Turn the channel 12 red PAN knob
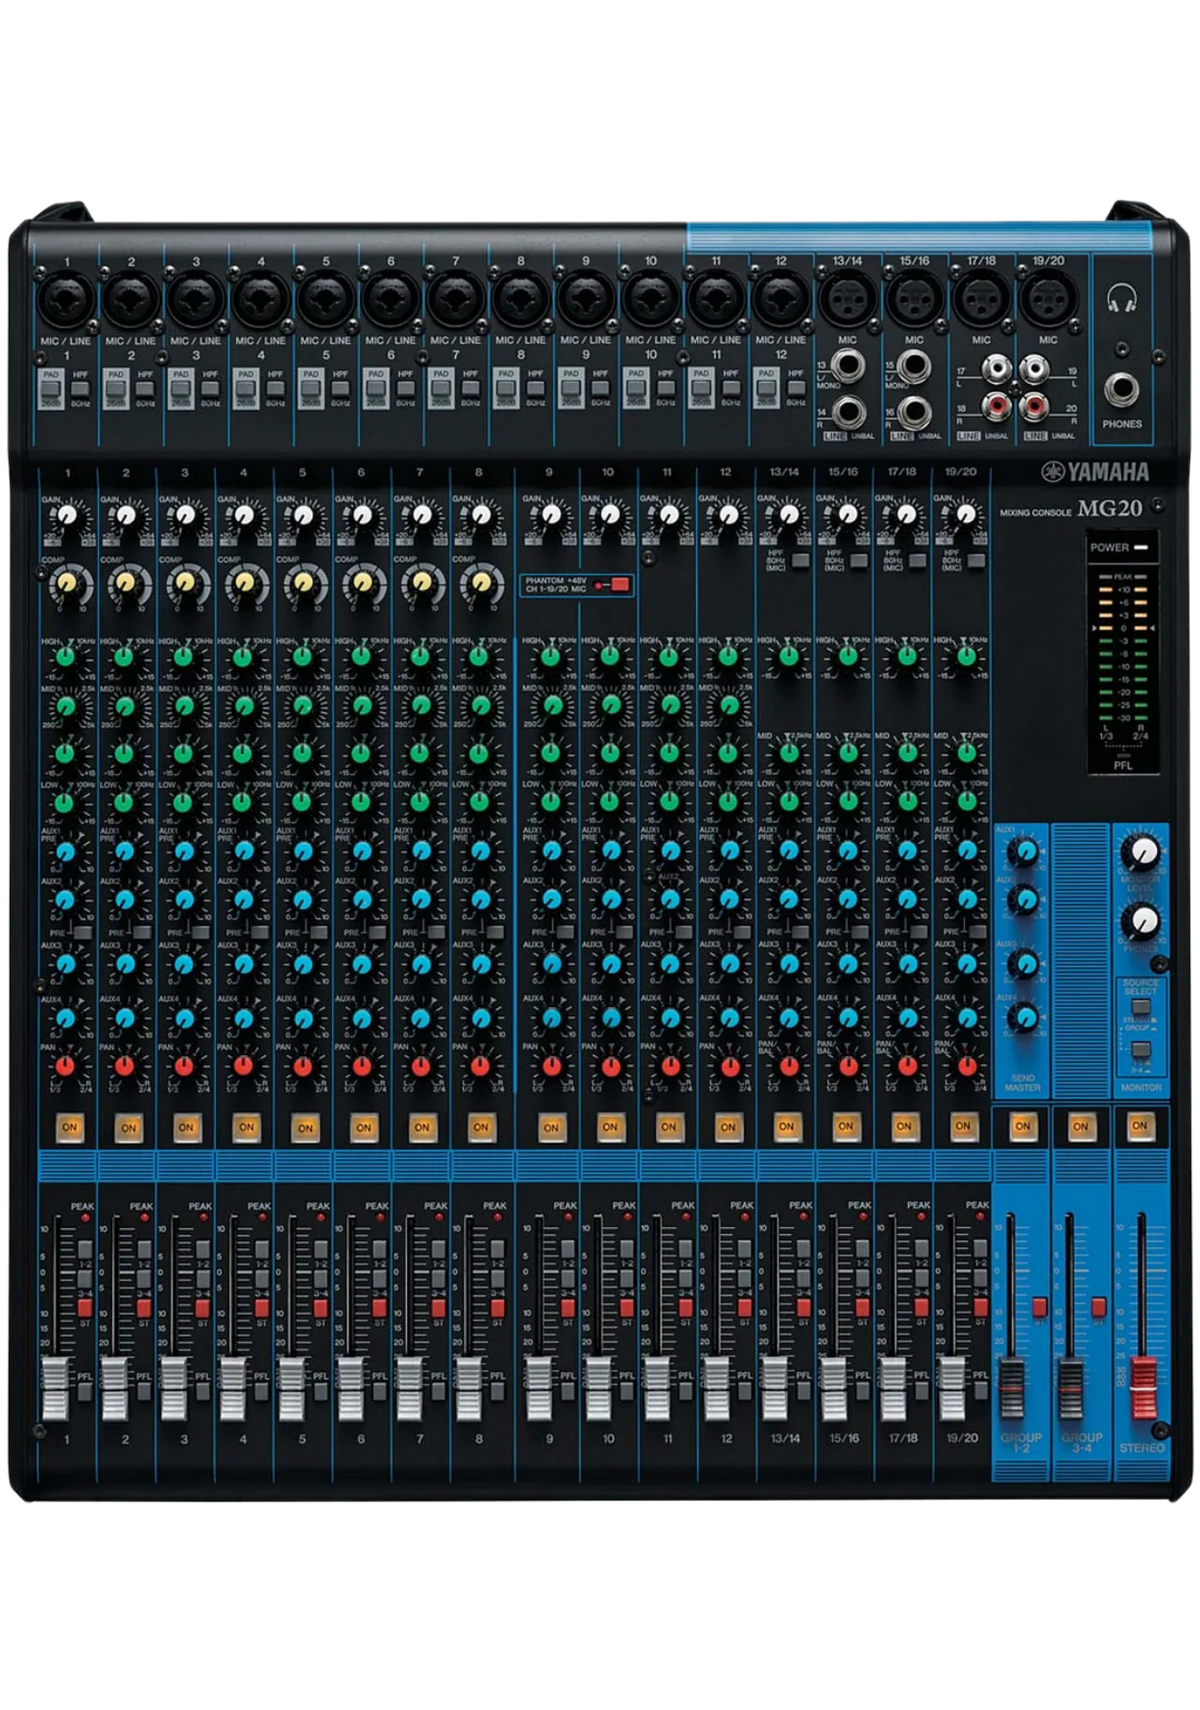 pyautogui.click(x=728, y=1066)
